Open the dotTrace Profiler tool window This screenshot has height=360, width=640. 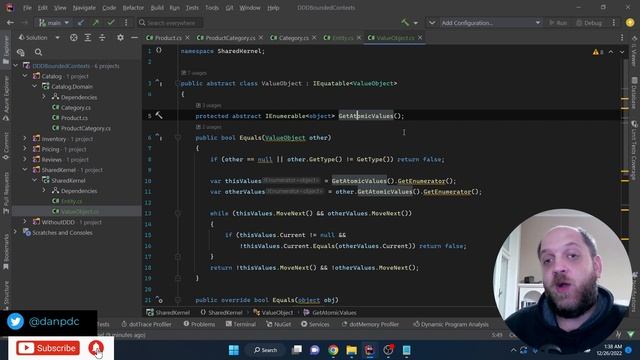tap(147, 324)
